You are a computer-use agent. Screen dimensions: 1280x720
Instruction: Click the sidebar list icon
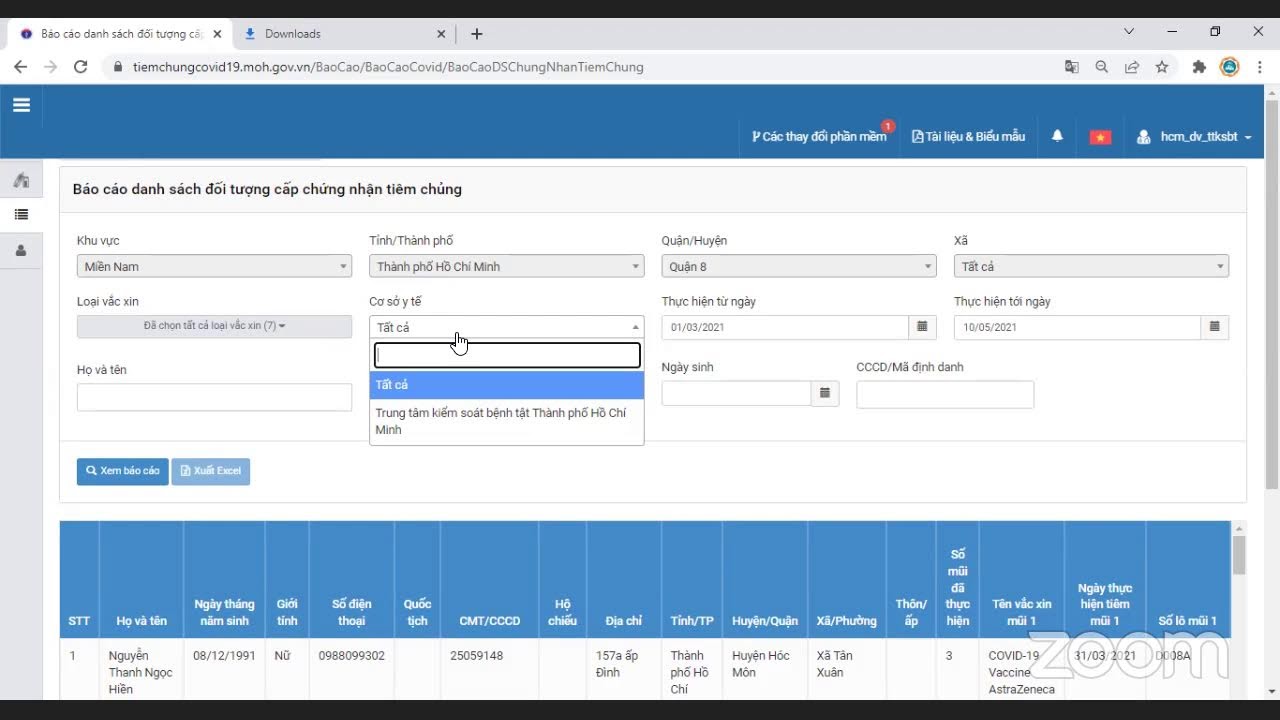tap(21, 214)
